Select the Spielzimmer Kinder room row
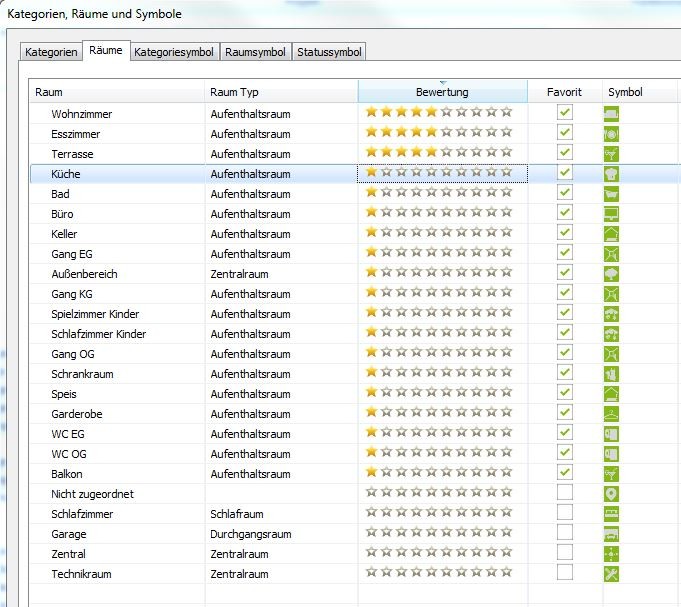Screen dimensions: 681x607 tap(95, 314)
